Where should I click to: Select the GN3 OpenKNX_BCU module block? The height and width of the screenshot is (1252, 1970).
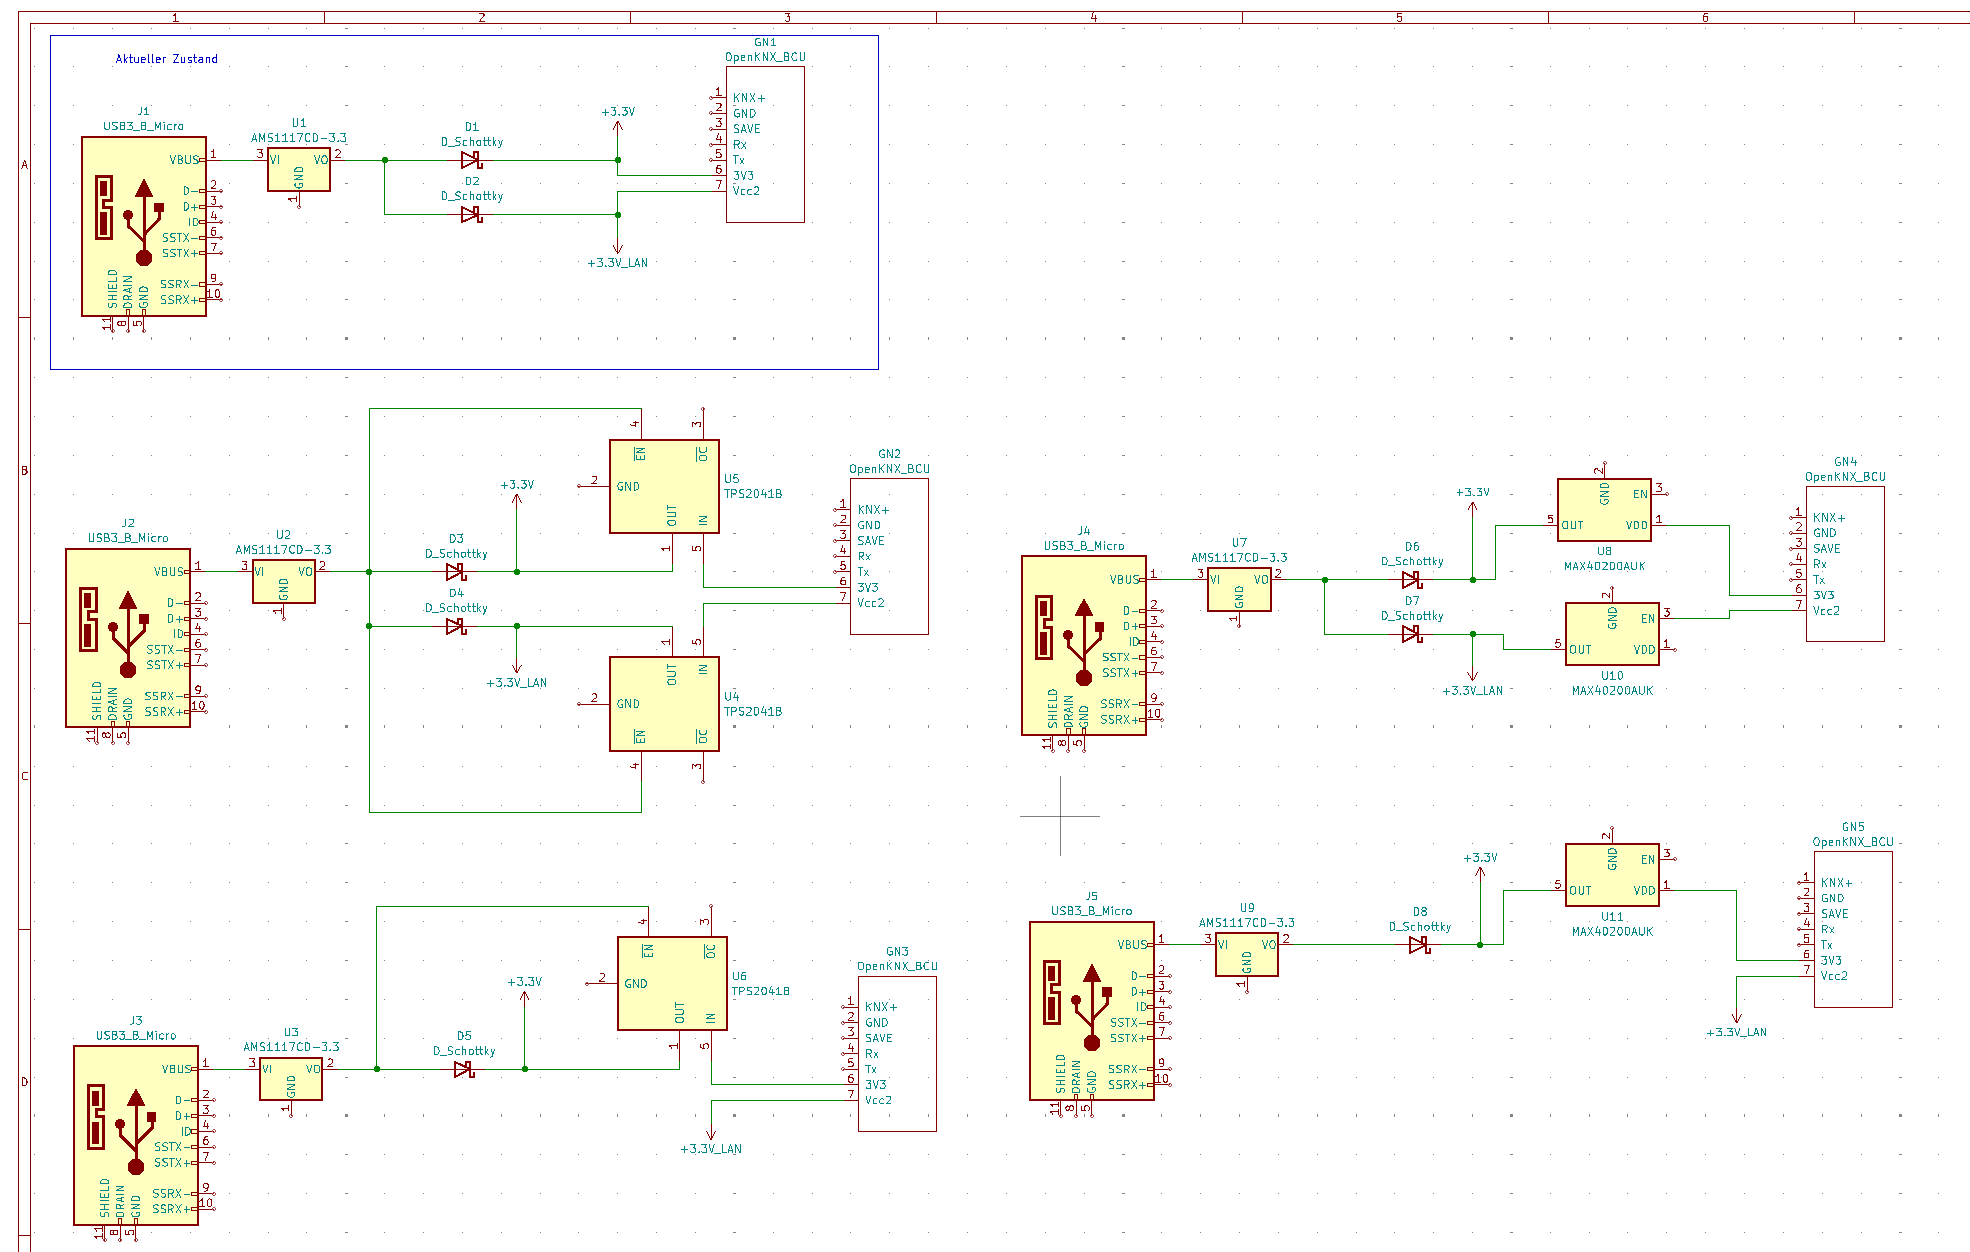tap(897, 1053)
